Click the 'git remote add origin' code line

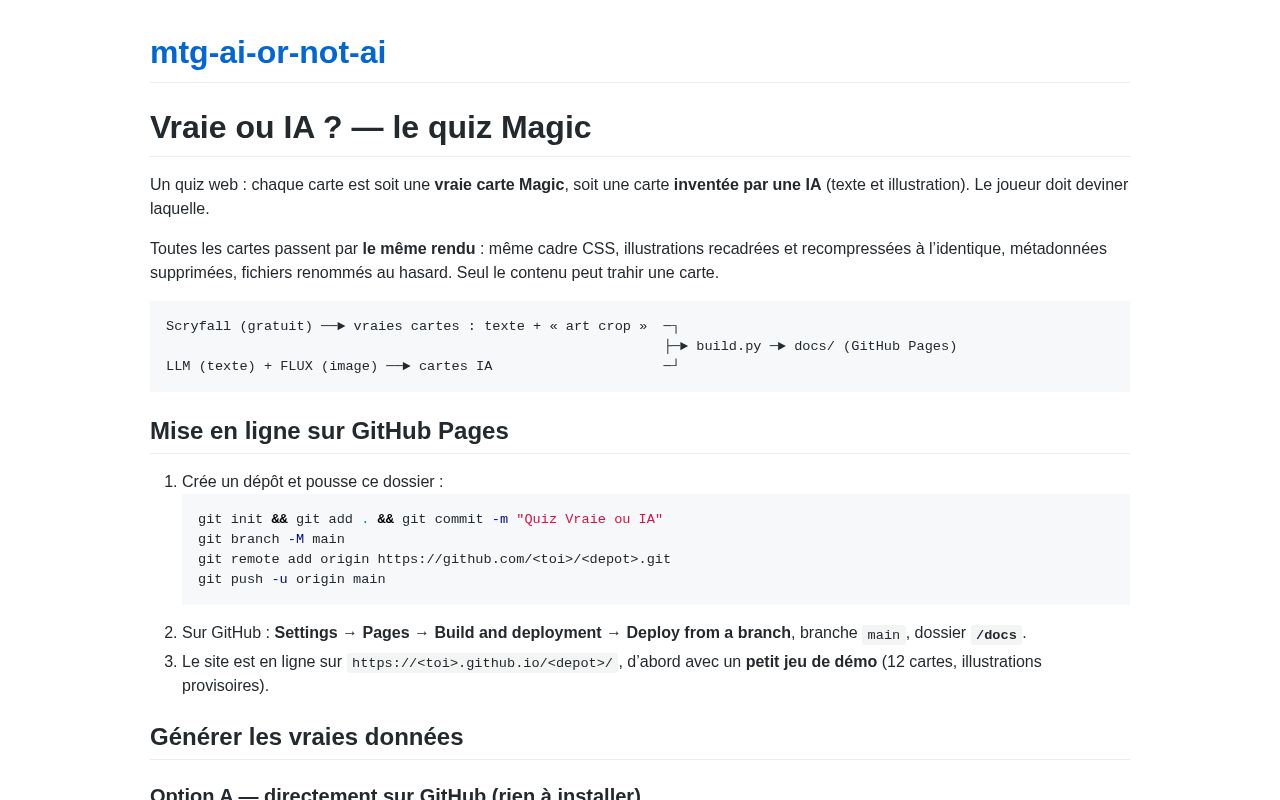click(x=434, y=559)
